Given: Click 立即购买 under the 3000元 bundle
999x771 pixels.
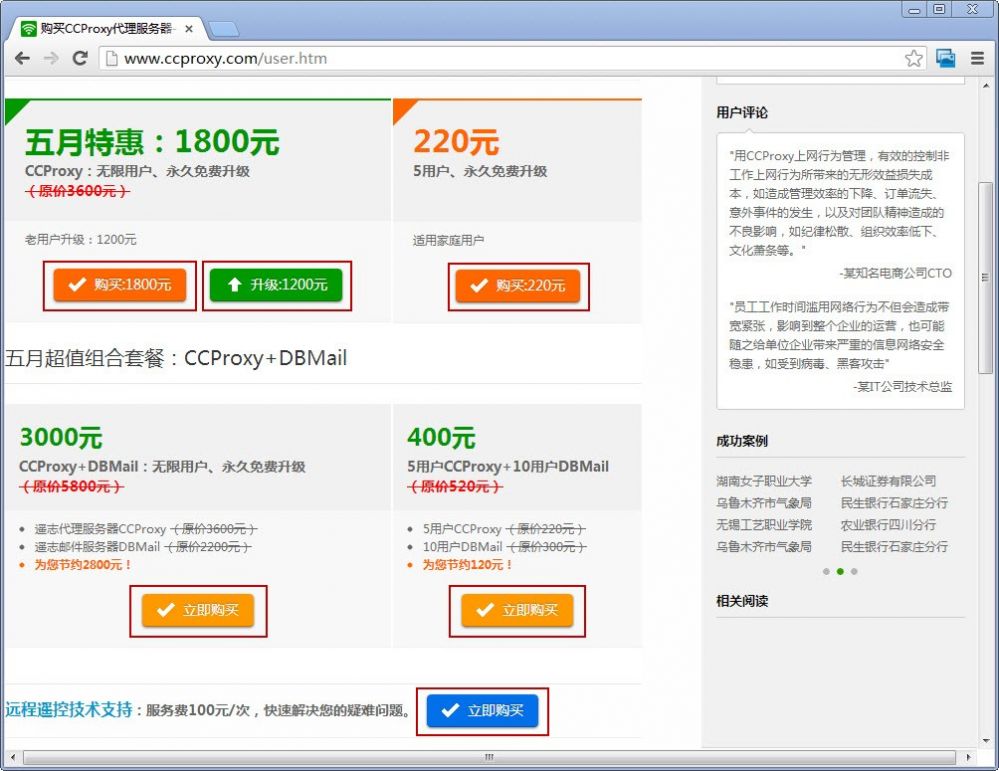Looking at the screenshot, I should [x=198, y=610].
